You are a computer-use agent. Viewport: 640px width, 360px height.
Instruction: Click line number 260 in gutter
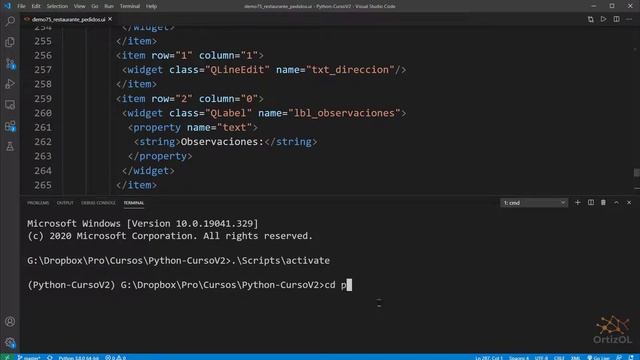click(x=43, y=113)
